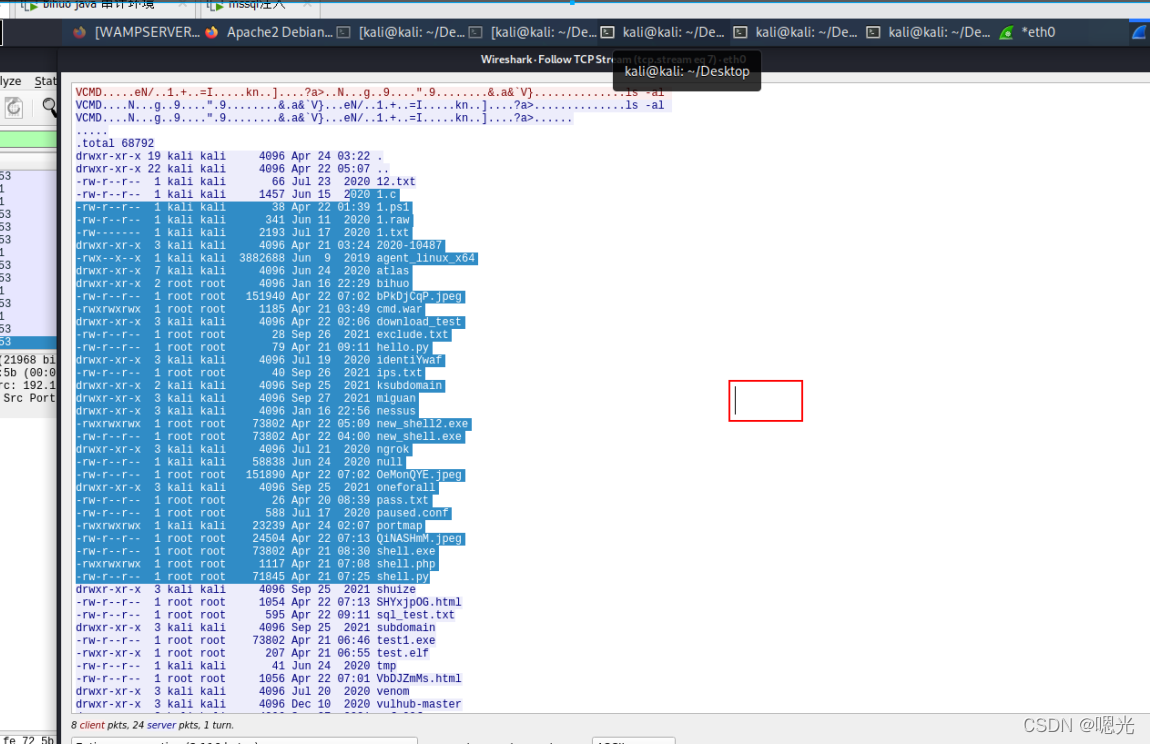This screenshot has height=744, width=1150.
Task: Click the reload capture icon in Wireshark toolbar
Action: tap(14, 108)
